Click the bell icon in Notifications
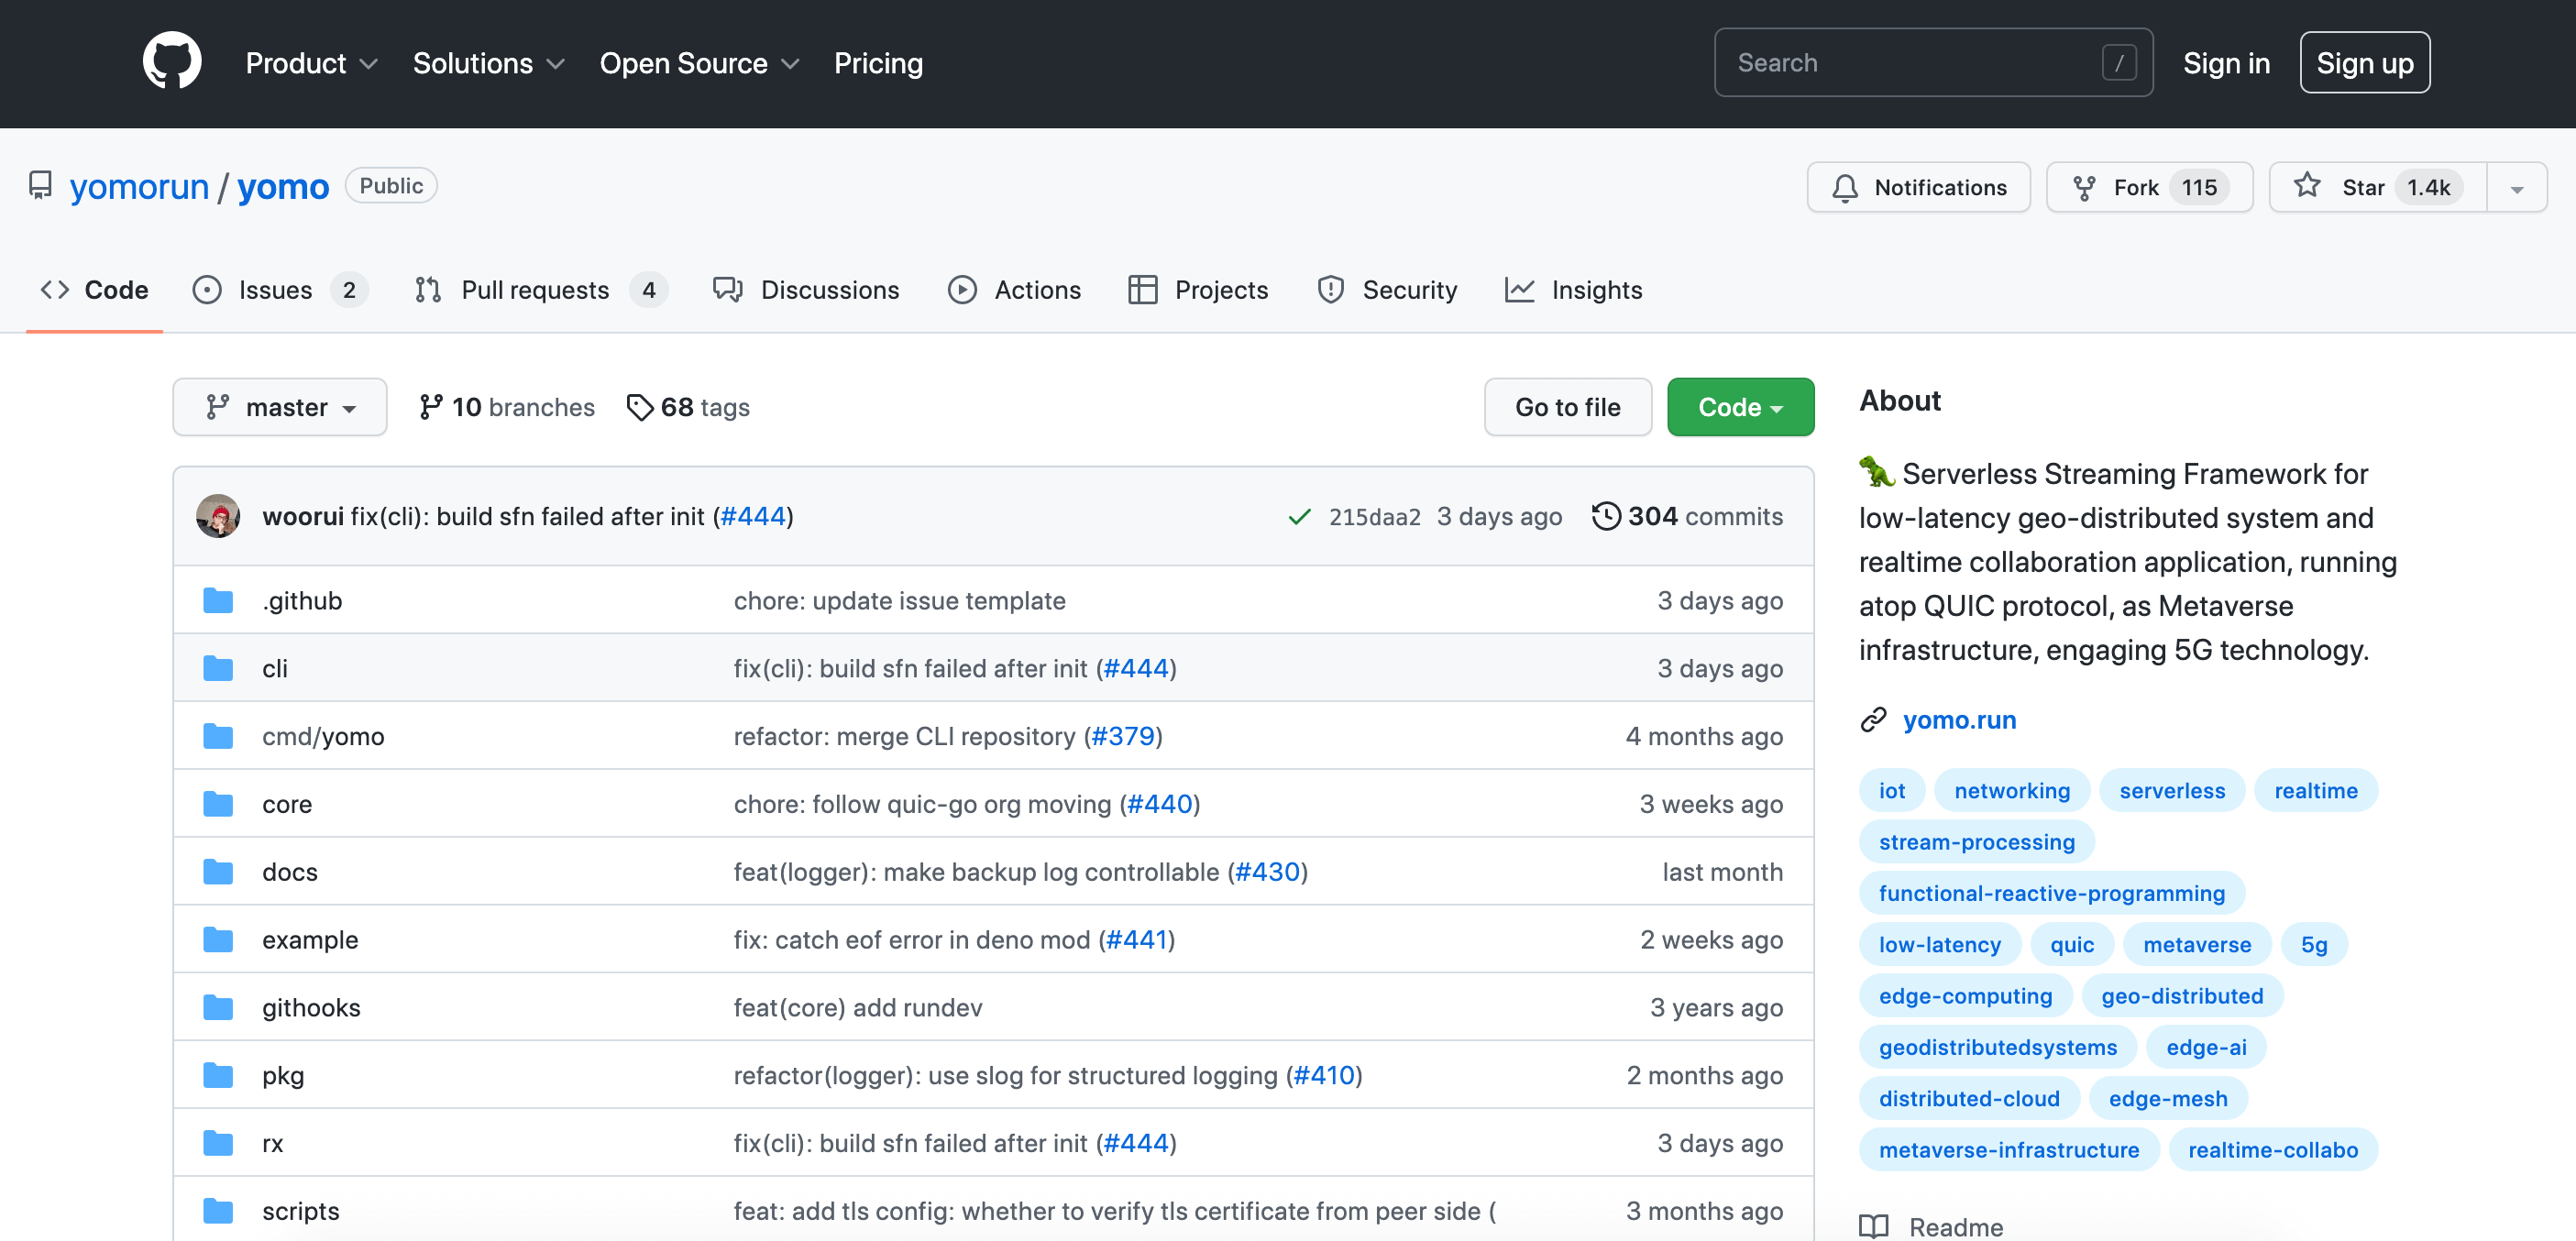The width and height of the screenshot is (2576, 1241). (1845, 187)
